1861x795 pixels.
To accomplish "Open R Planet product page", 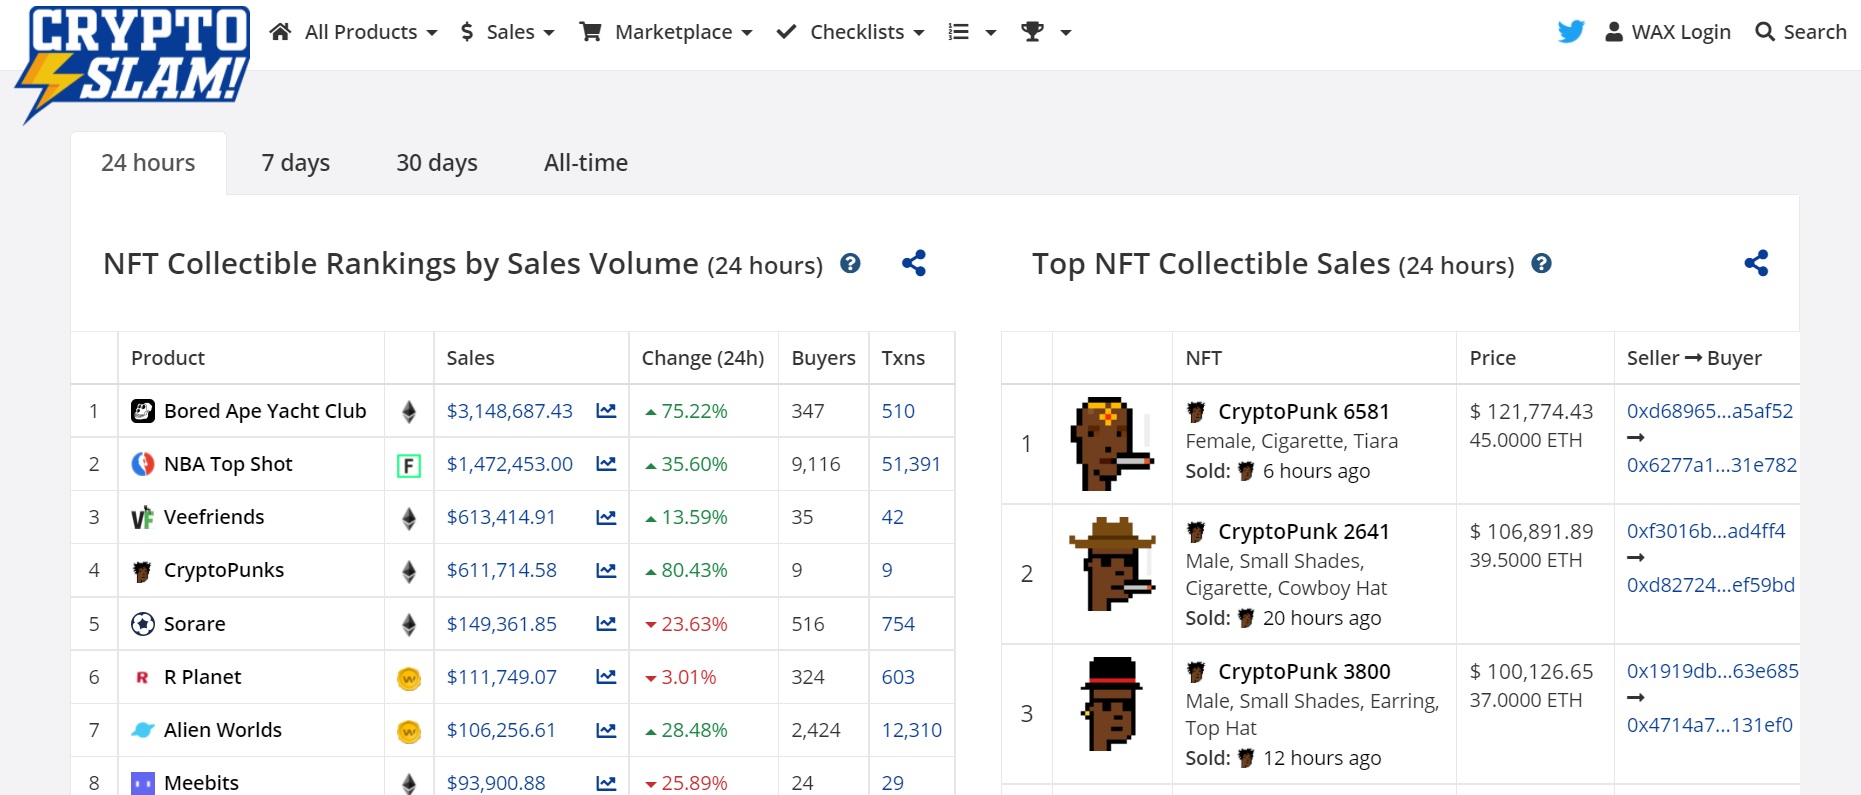I will 203,677.
